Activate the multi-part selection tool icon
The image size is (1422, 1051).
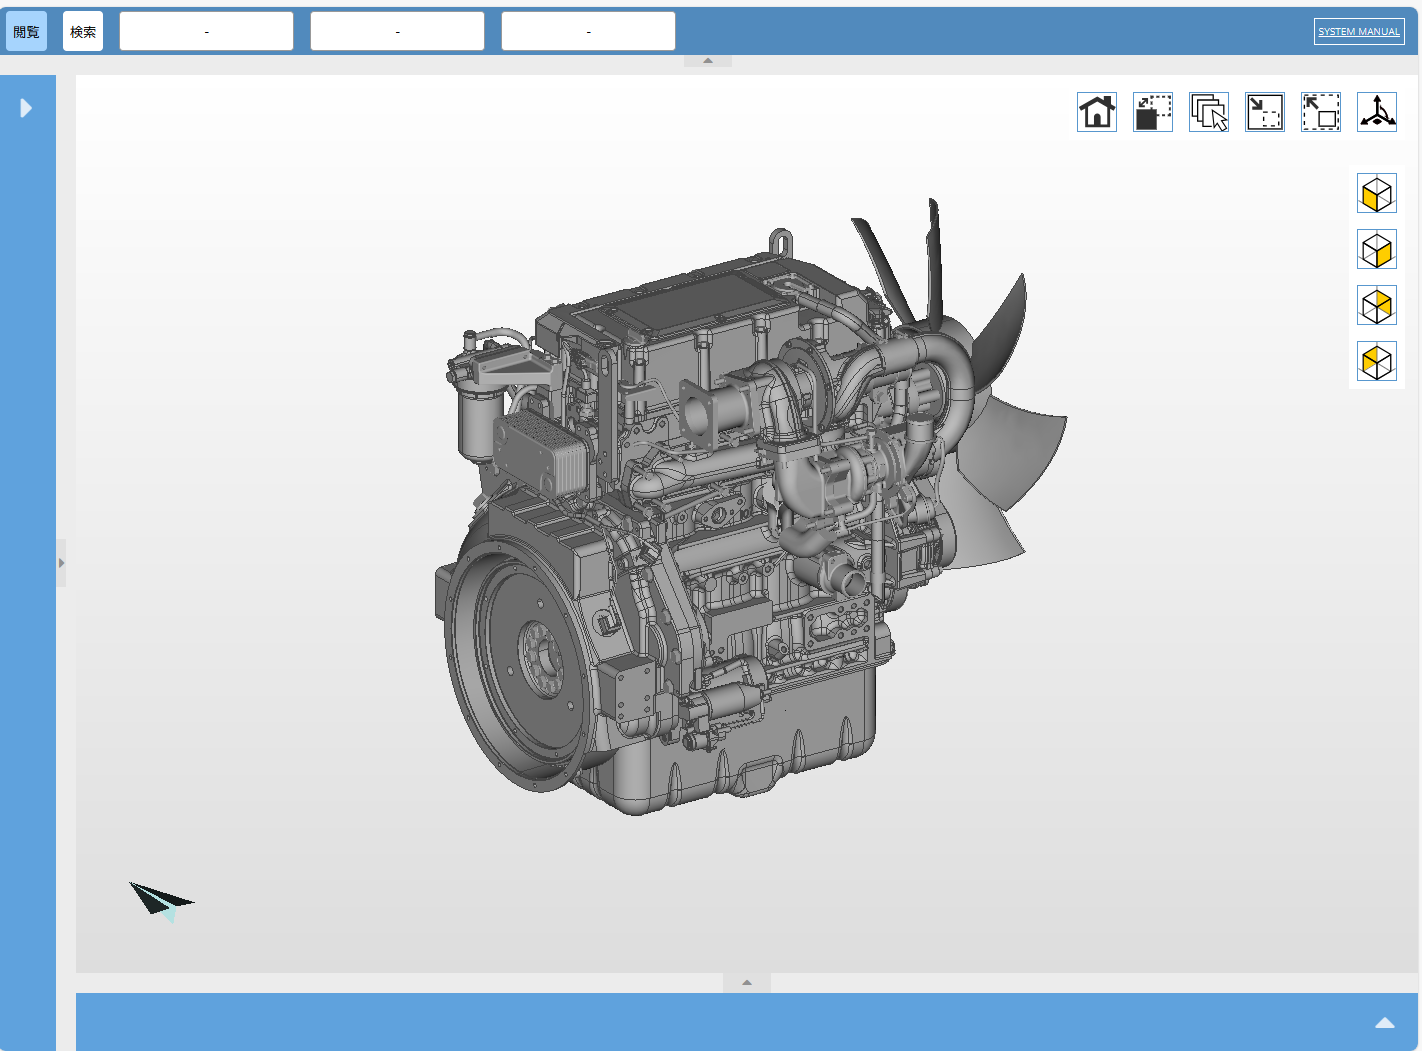click(1208, 112)
